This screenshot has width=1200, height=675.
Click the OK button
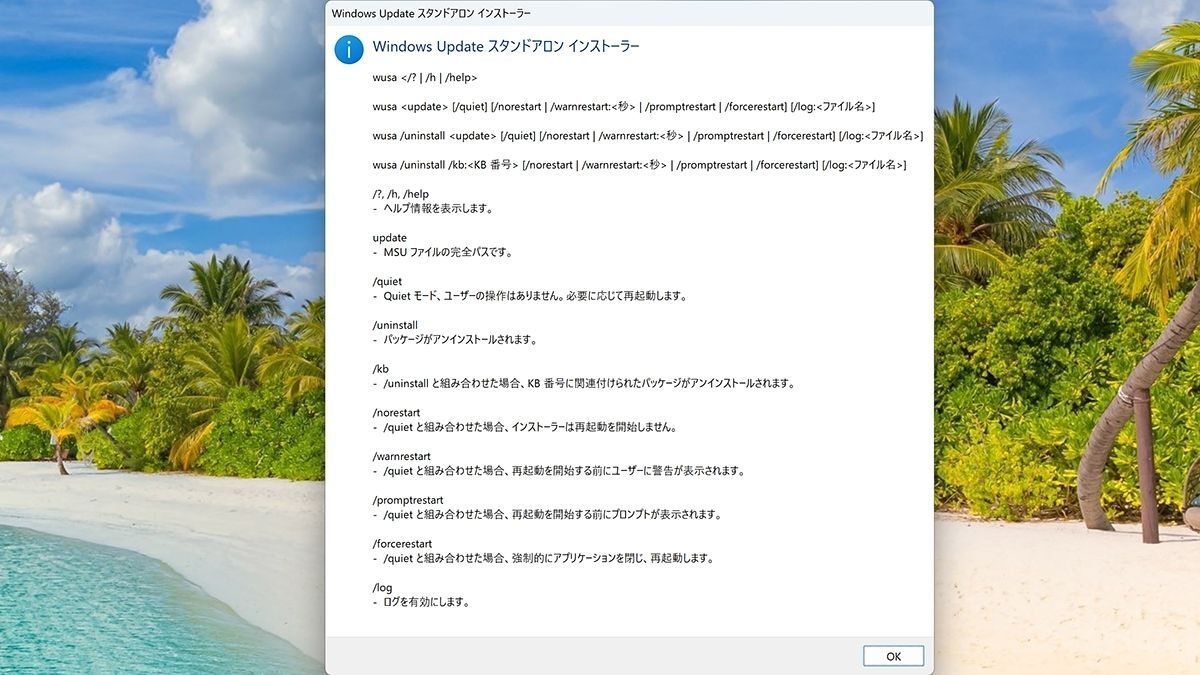893,656
